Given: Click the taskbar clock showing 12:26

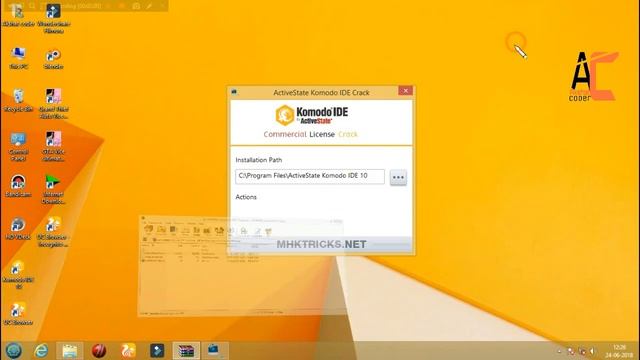Looking at the screenshot, I should (x=619, y=351).
